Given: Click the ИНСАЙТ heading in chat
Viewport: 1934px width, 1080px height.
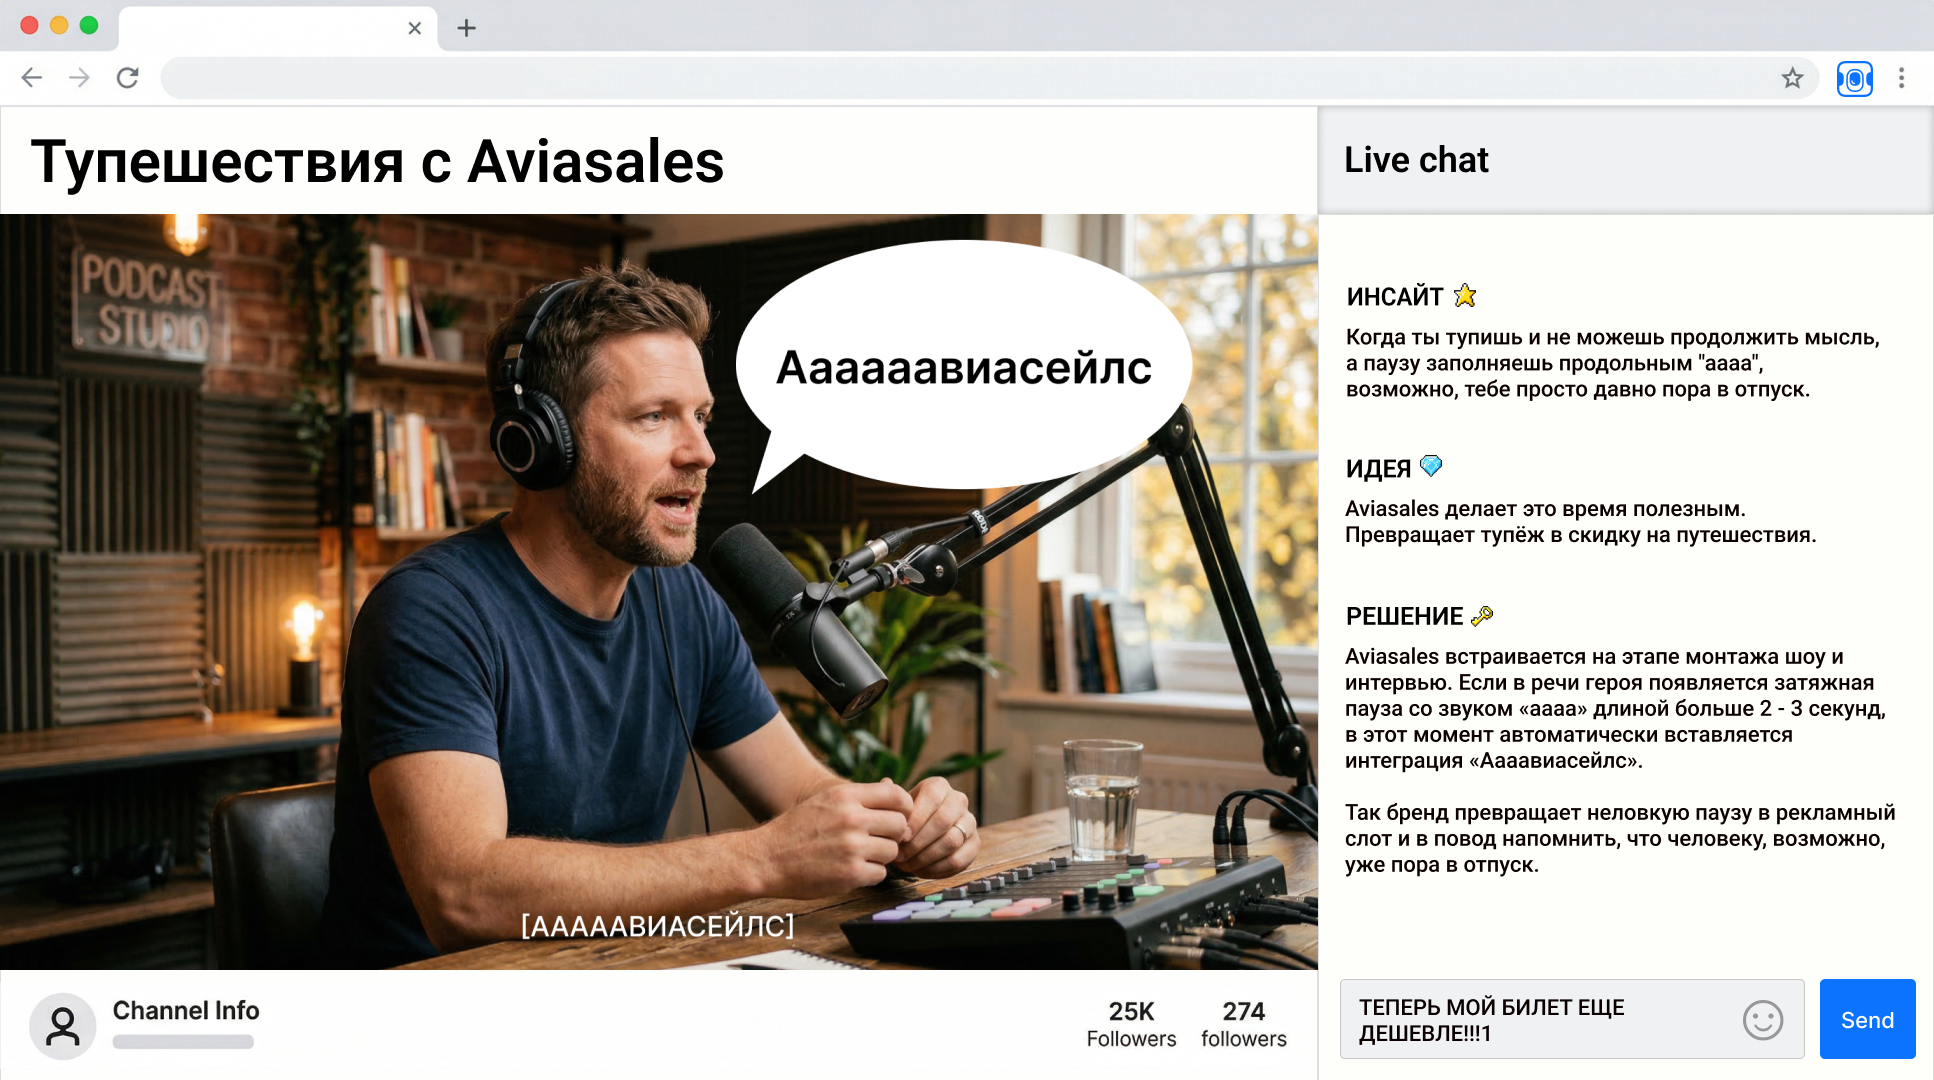Looking at the screenshot, I should pos(1394,297).
